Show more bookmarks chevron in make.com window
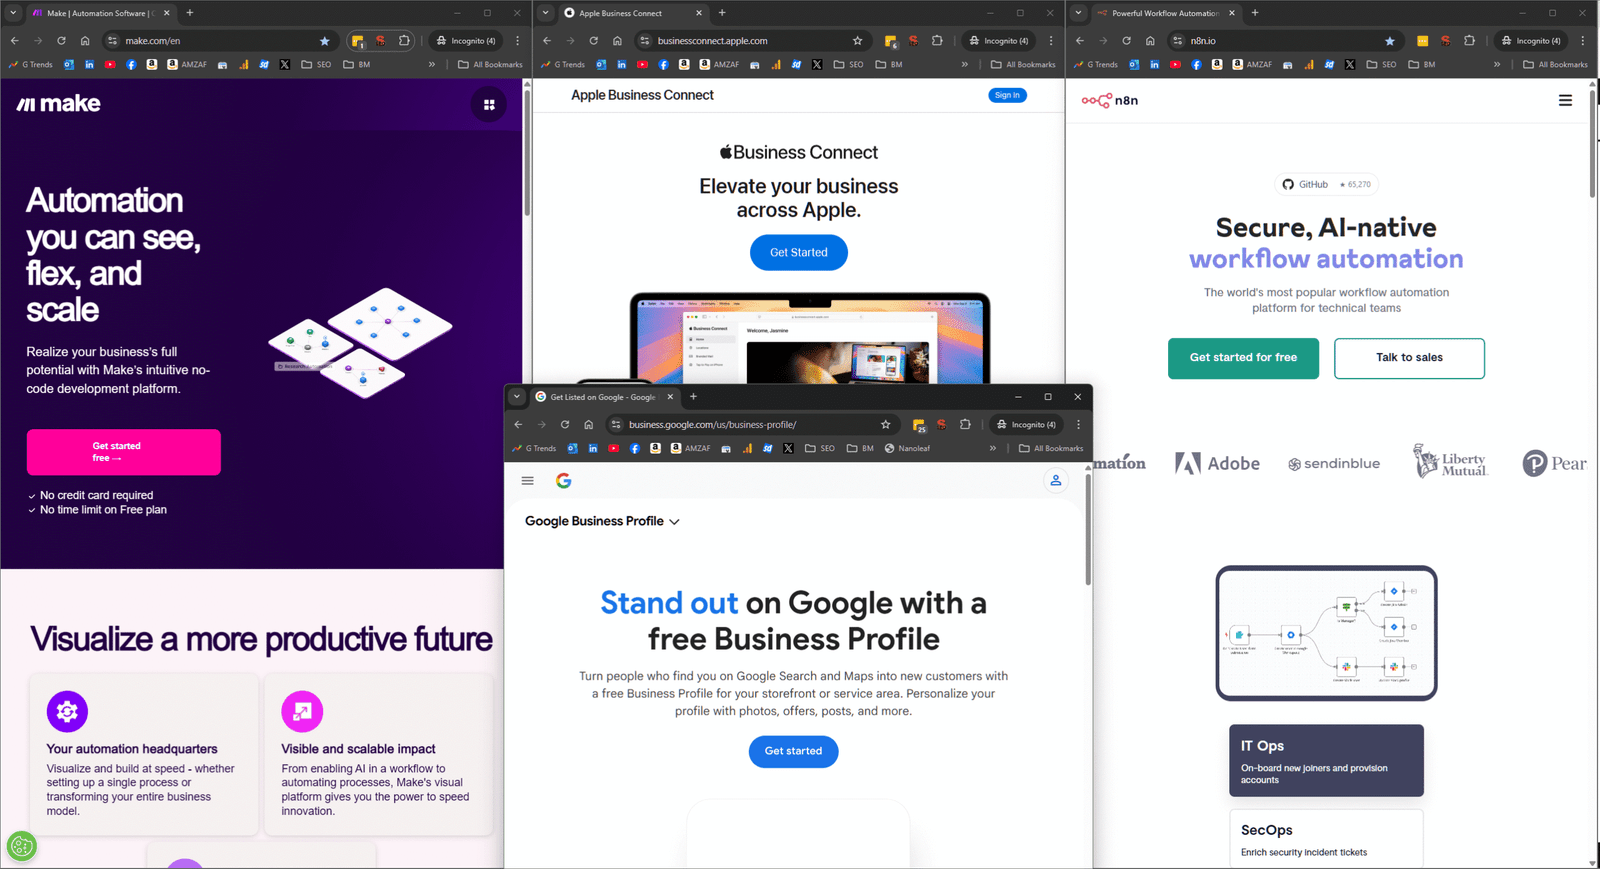1600x869 pixels. tap(432, 64)
